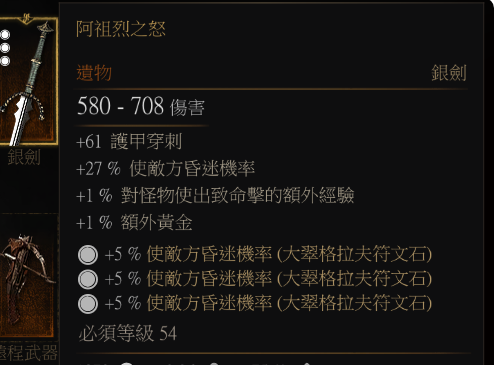Click the 銀劍 type label at tooltip right

[449, 73]
